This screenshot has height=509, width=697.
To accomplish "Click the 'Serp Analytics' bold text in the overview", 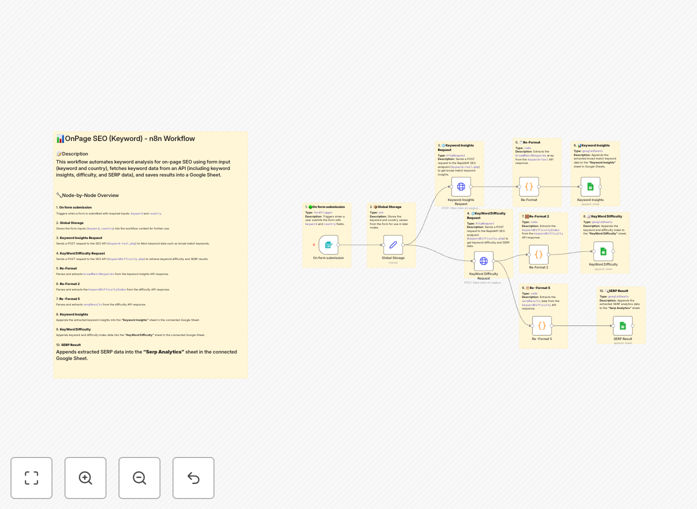I will (x=164, y=352).
